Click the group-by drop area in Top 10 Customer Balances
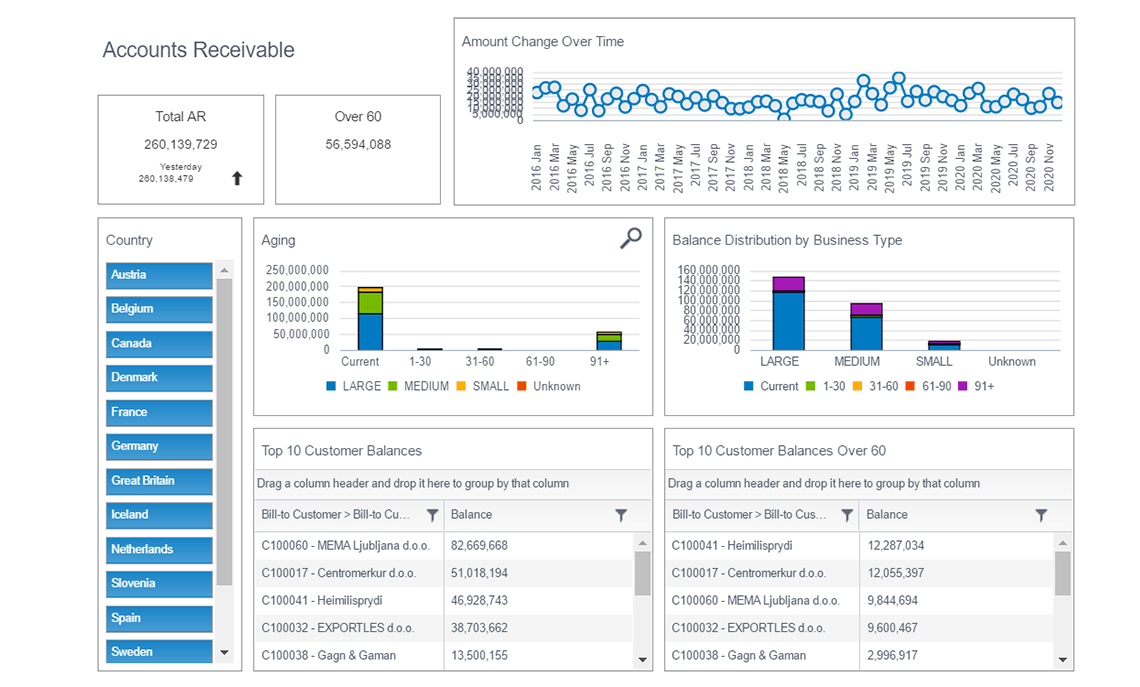Viewport: 1140px width, 687px height. point(452,483)
